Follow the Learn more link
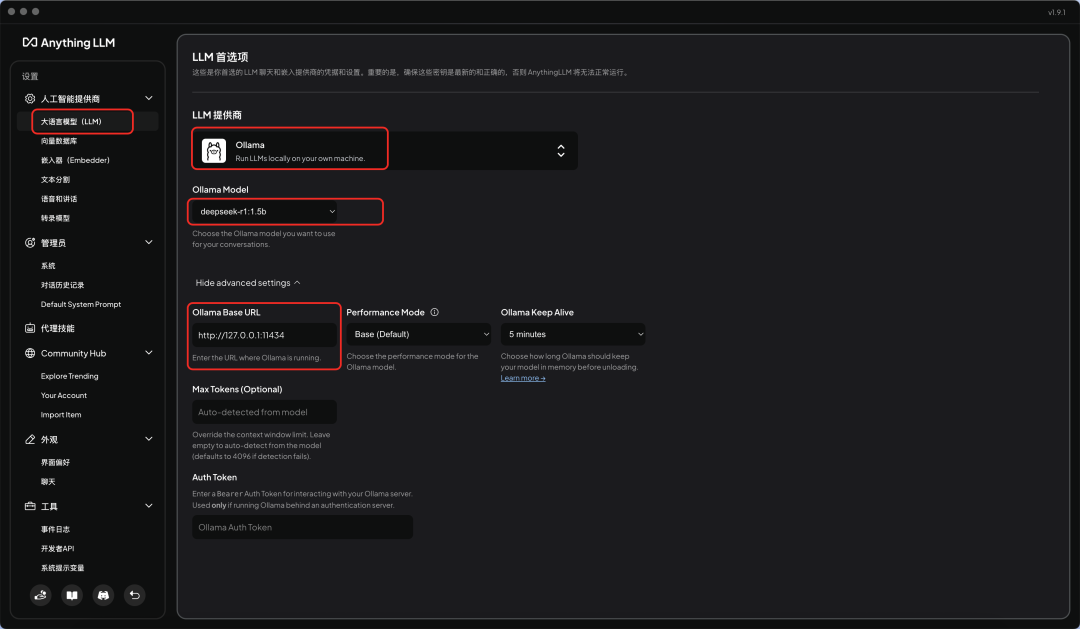Viewport: 1080px width, 629px height. point(523,378)
